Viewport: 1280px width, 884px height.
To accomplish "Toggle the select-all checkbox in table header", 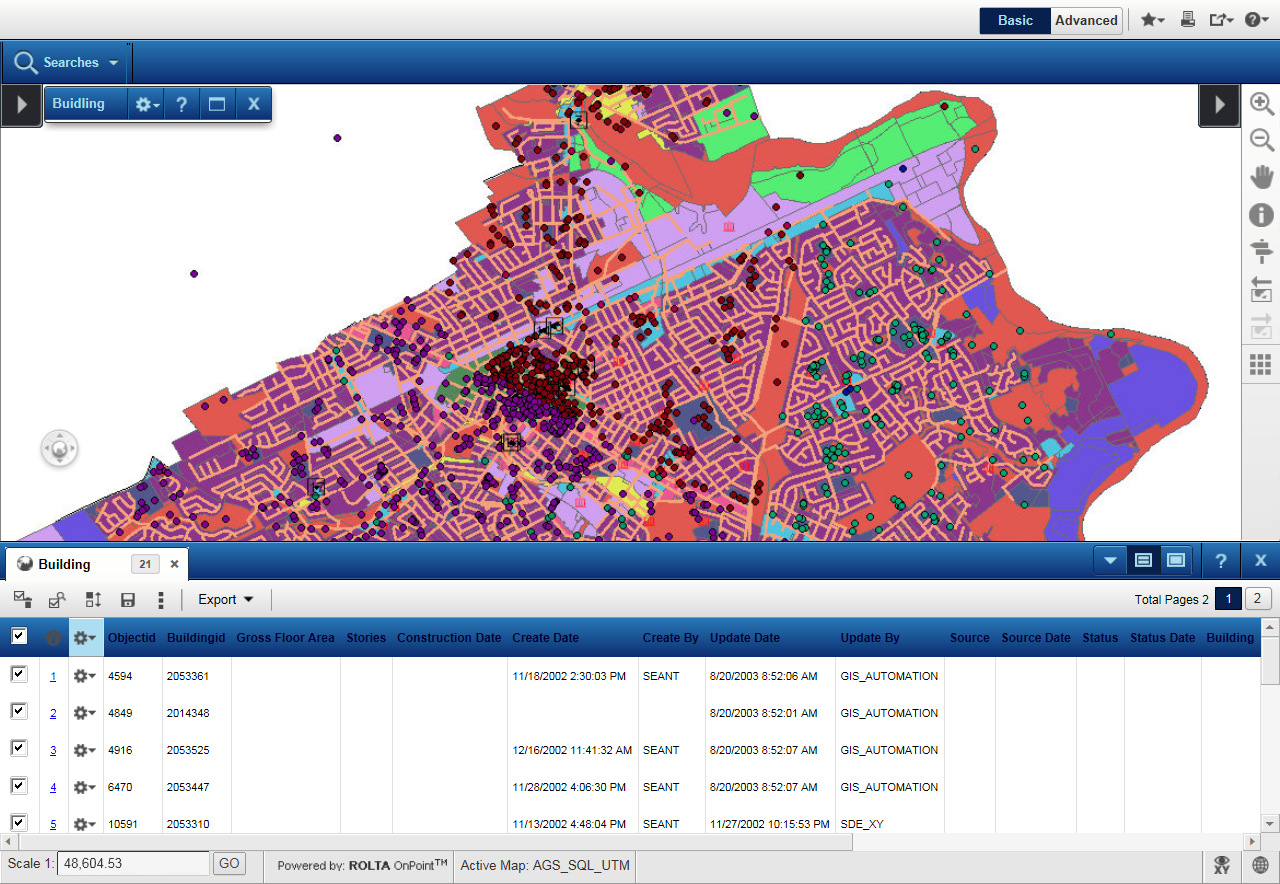I will click(x=19, y=637).
